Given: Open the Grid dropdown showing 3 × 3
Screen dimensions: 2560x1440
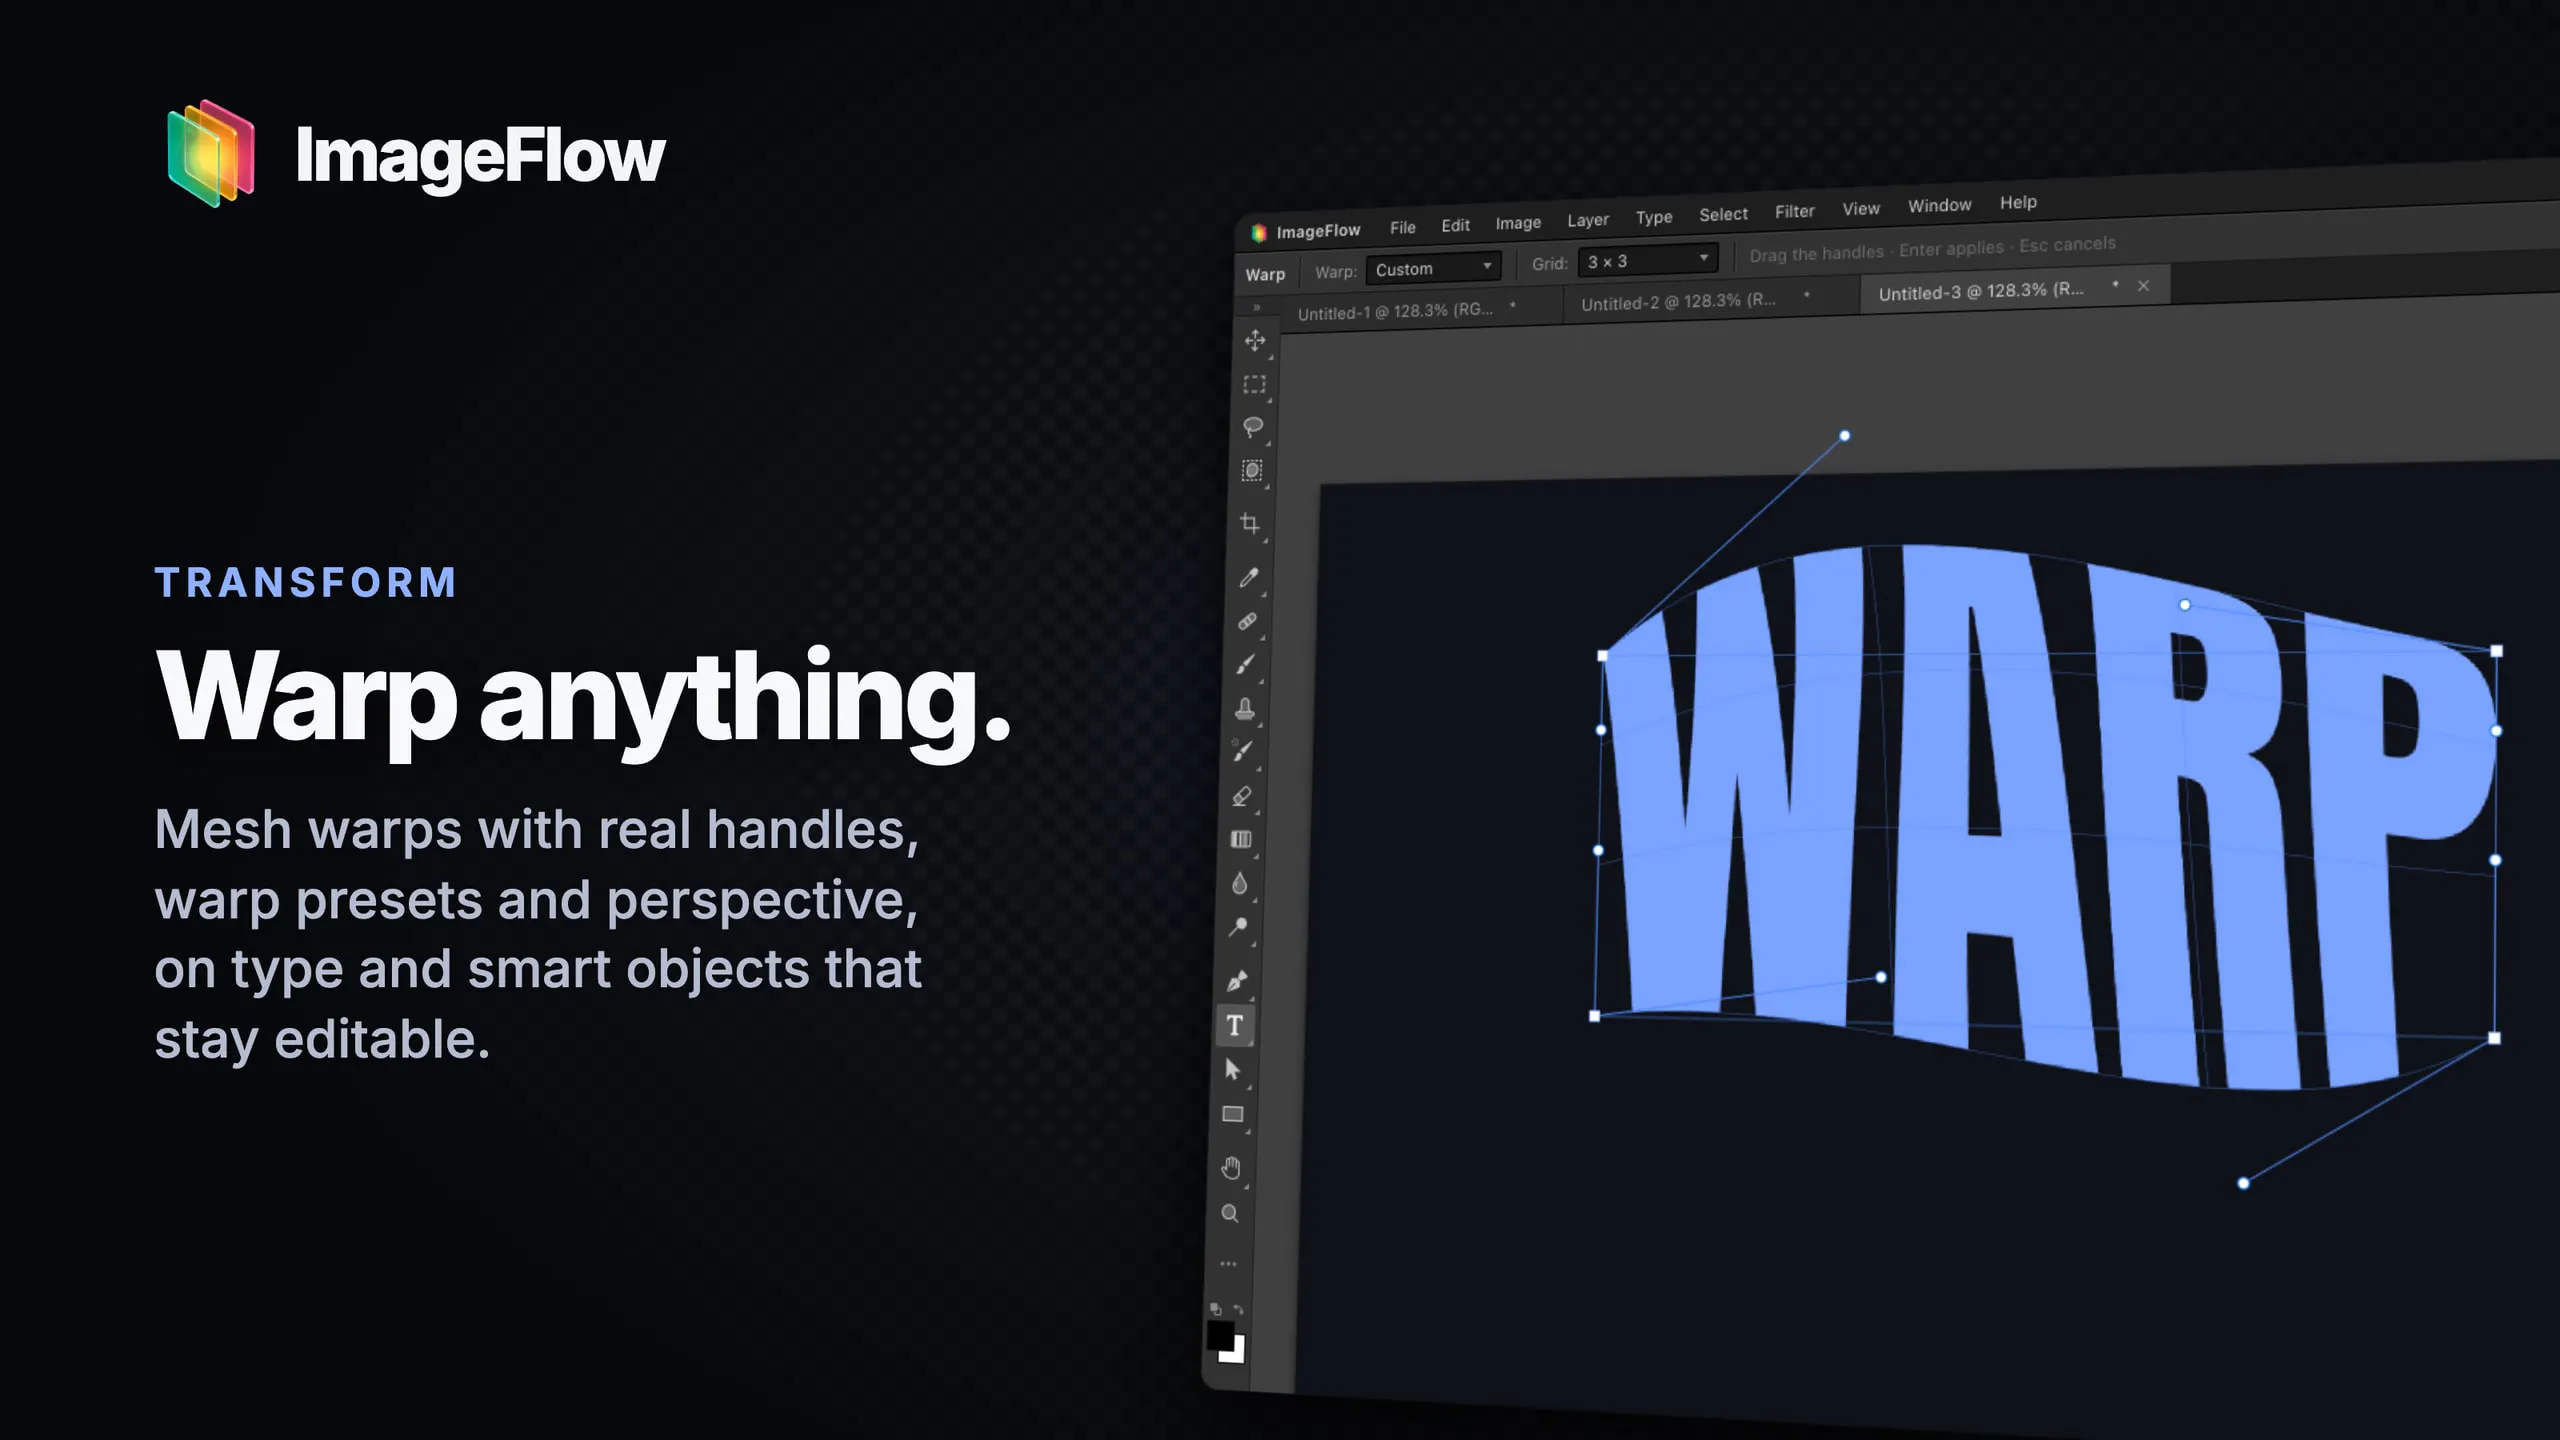Looking at the screenshot, I should (1648, 260).
